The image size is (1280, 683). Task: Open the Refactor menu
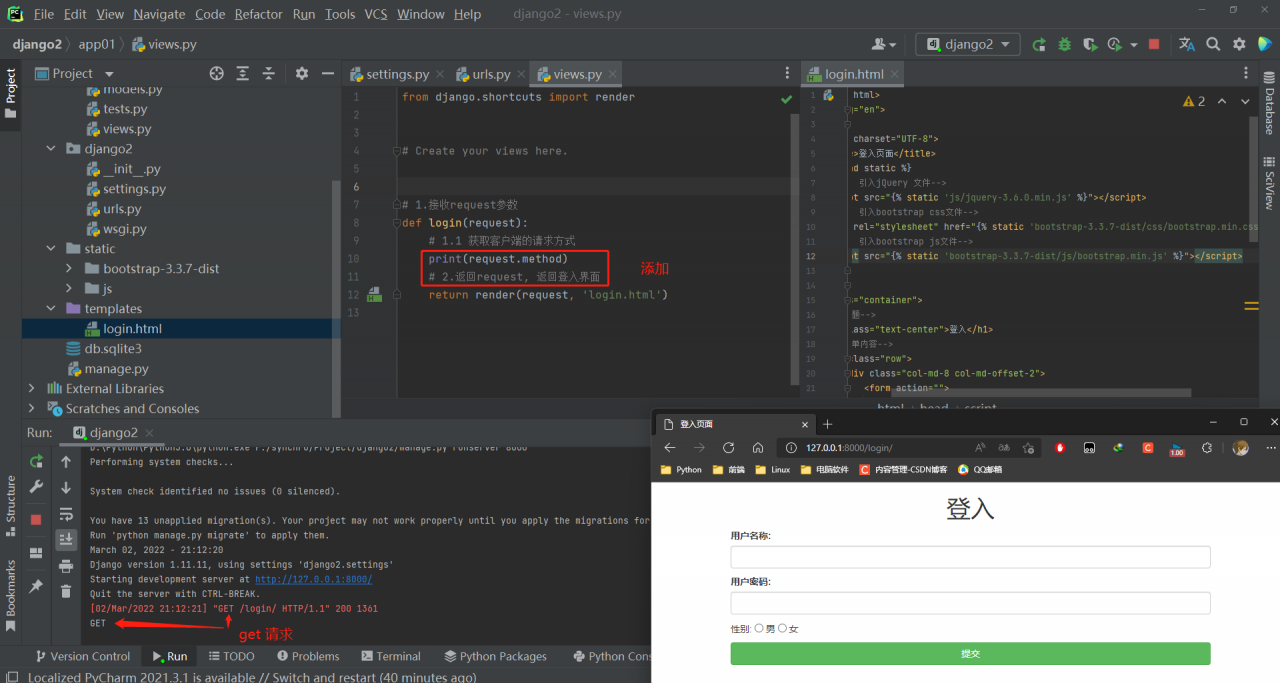[x=258, y=14]
